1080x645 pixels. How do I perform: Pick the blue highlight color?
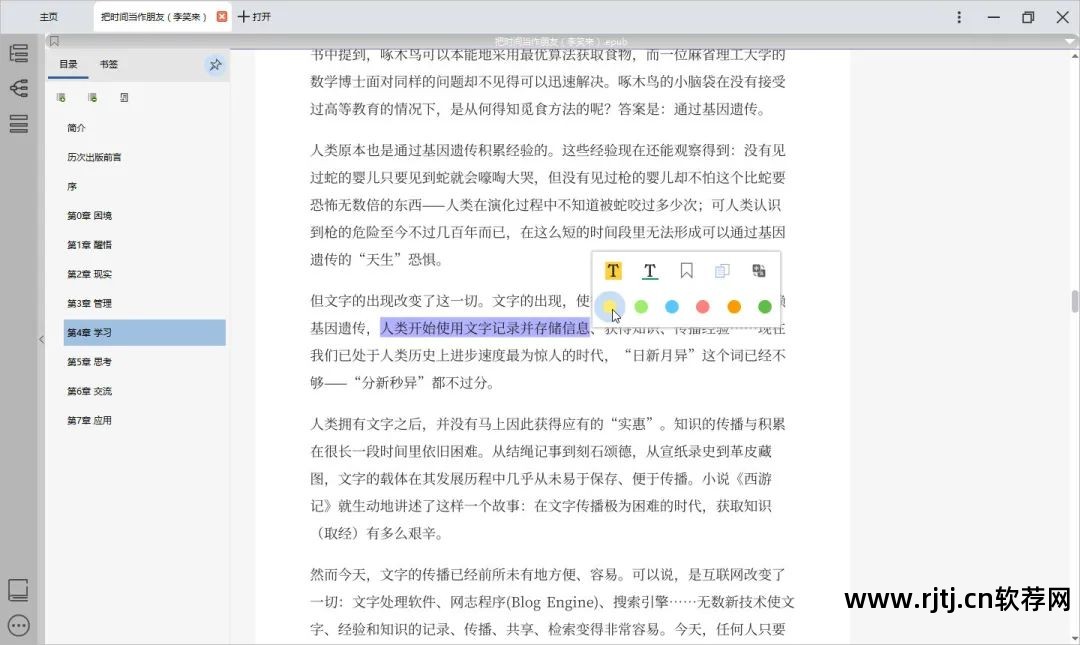click(672, 307)
